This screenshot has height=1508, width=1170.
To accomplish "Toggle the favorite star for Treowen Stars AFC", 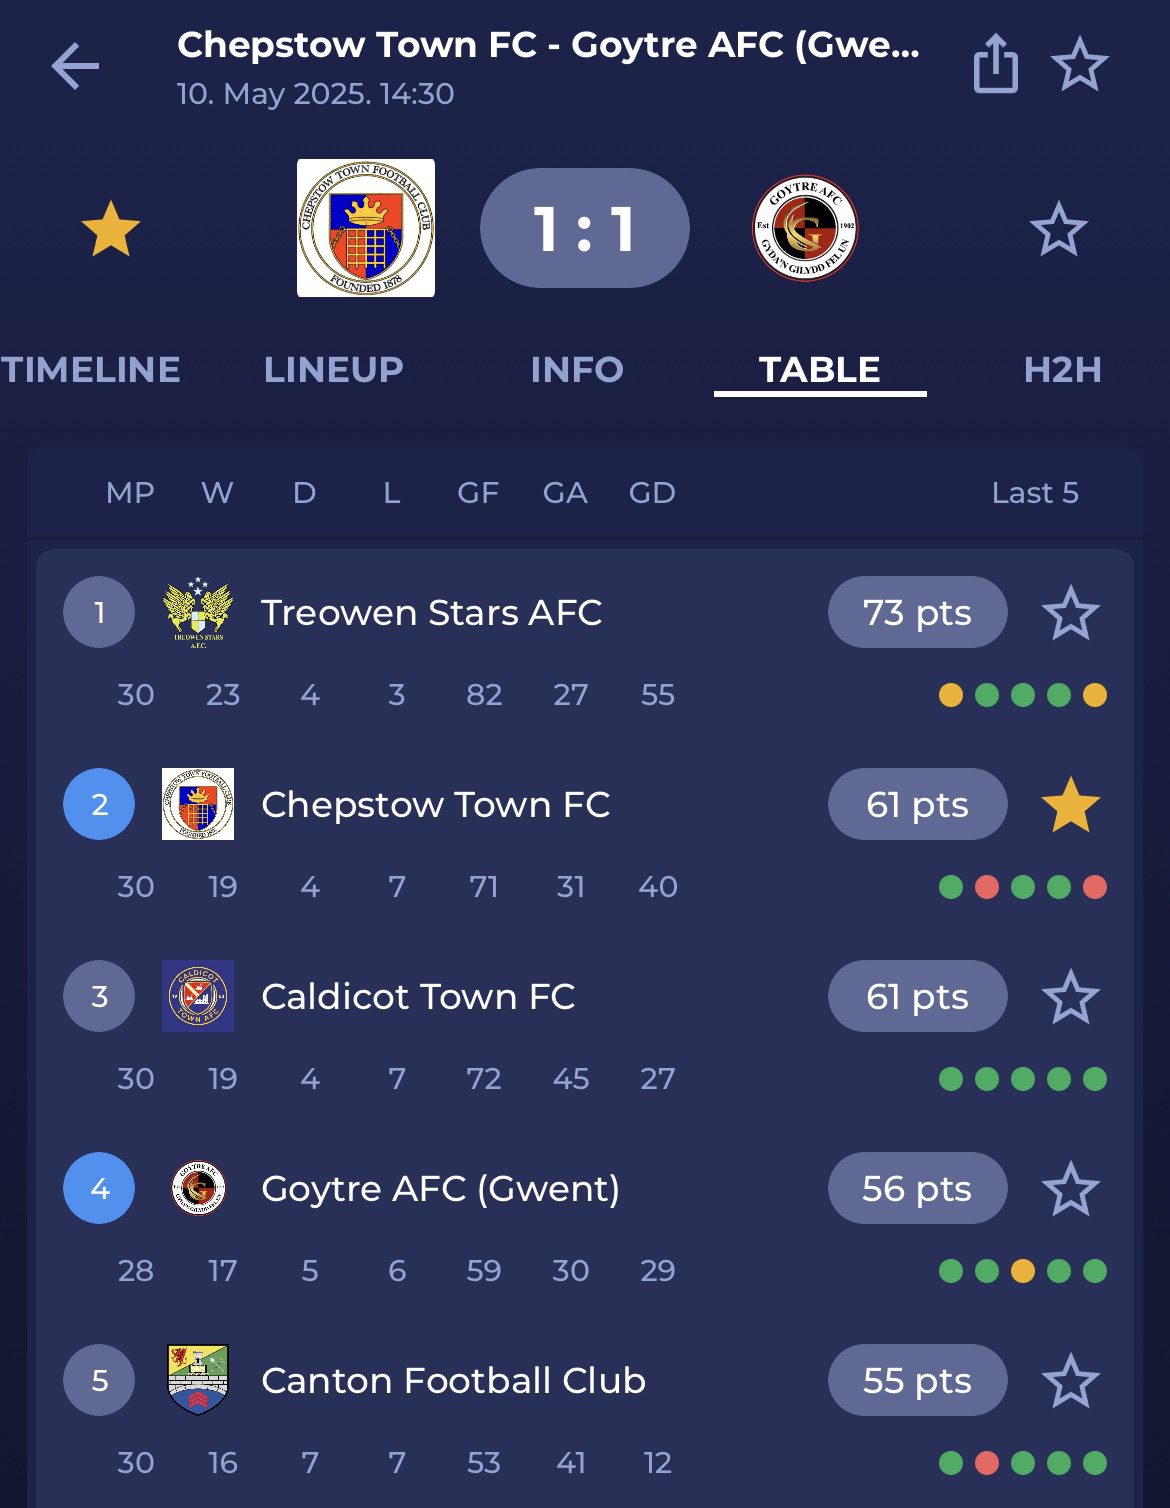I will [x=1071, y=613].
